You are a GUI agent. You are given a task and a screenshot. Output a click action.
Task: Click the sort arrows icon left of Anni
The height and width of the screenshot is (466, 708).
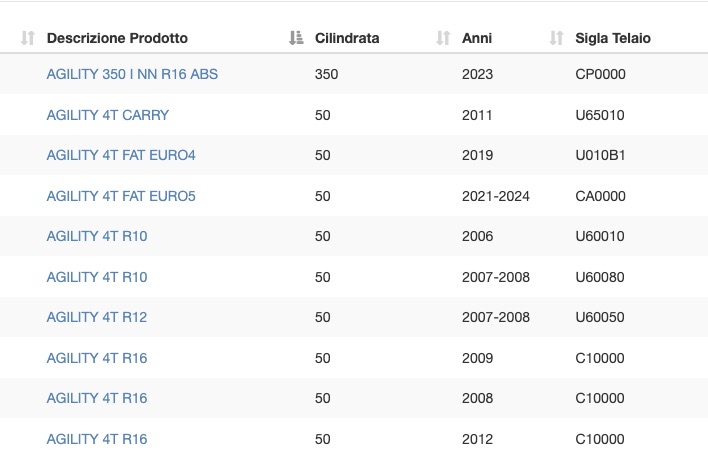tap(443, 38)
